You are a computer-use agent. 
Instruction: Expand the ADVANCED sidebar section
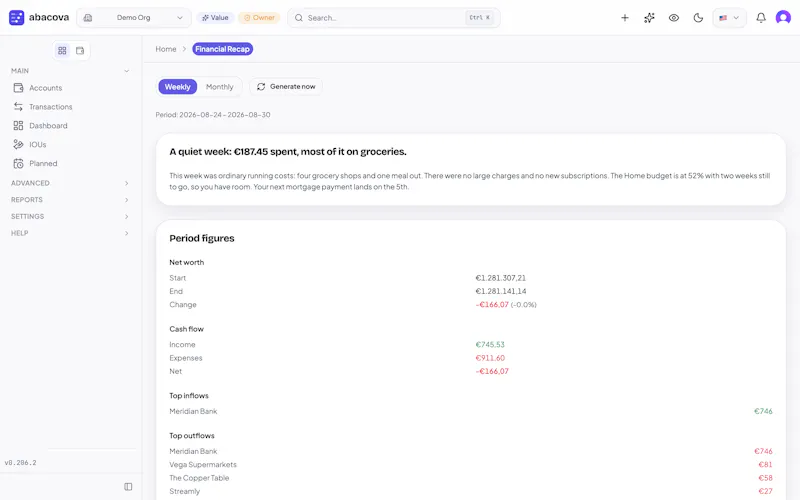(70, 183)
